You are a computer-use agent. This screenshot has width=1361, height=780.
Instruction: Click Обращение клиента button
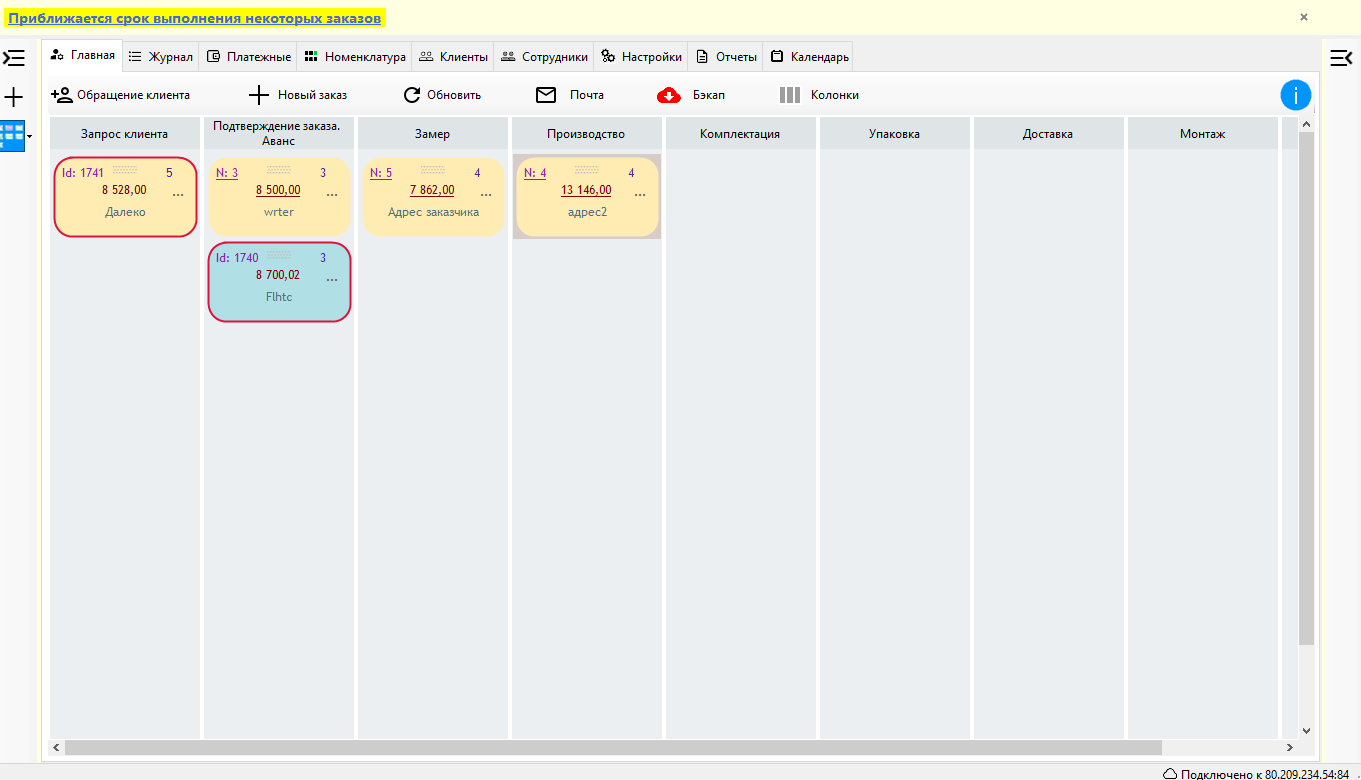[120, 95]
